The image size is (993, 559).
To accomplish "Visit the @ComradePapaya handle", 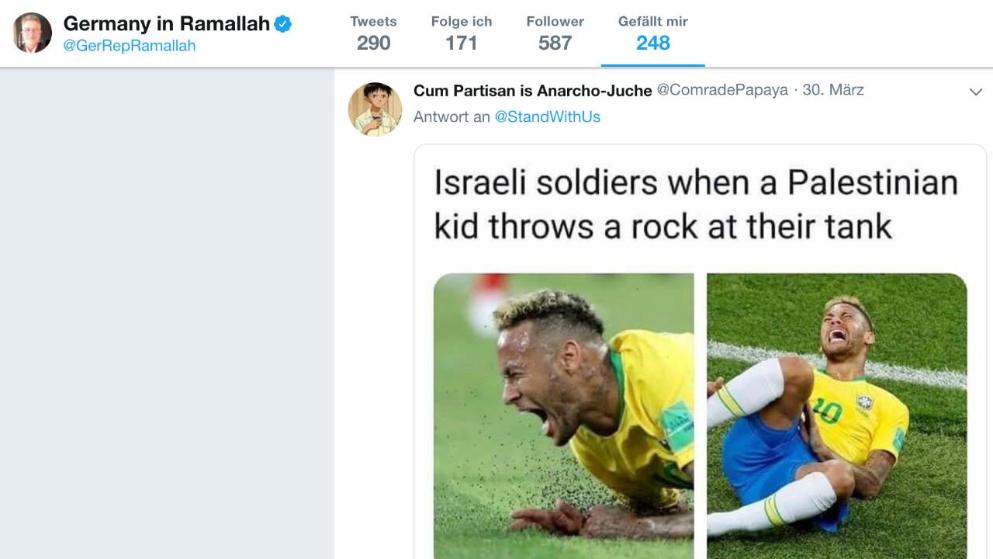I will pos(722,91).
